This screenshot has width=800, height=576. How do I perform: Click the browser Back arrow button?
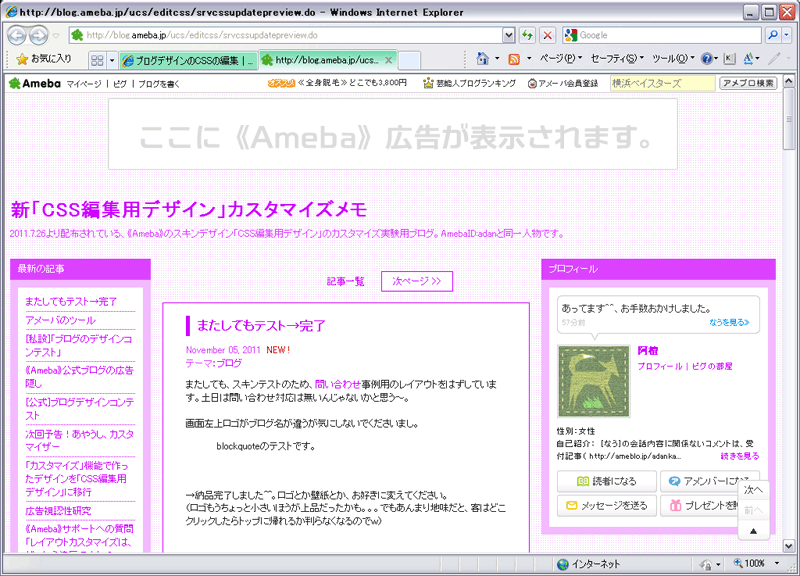(x=17, y=35)
